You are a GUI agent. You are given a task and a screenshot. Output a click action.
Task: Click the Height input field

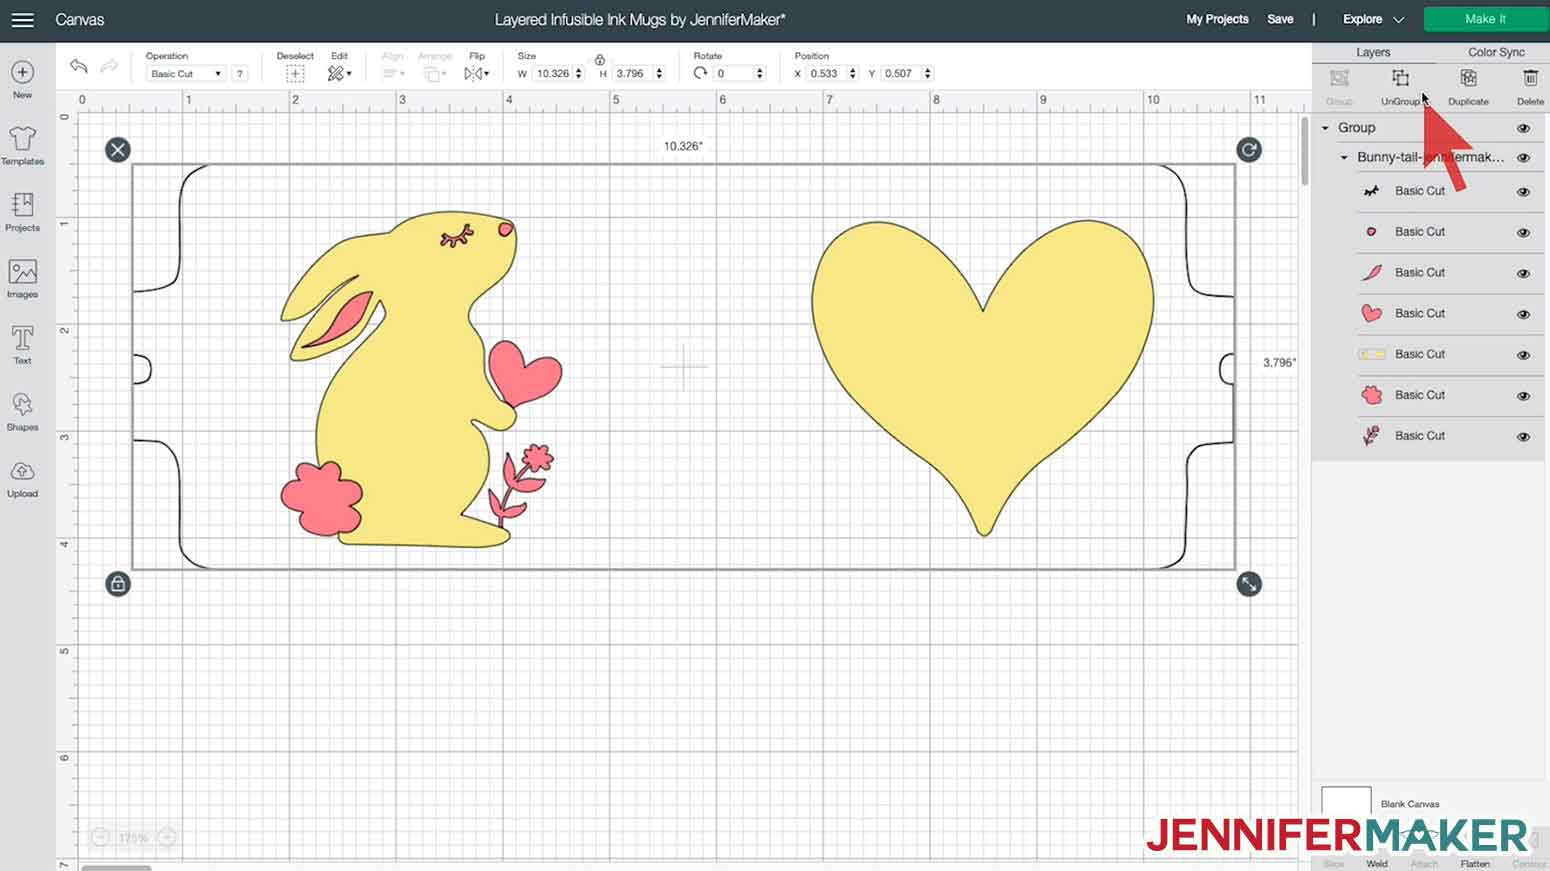click(x=632, y=74)
